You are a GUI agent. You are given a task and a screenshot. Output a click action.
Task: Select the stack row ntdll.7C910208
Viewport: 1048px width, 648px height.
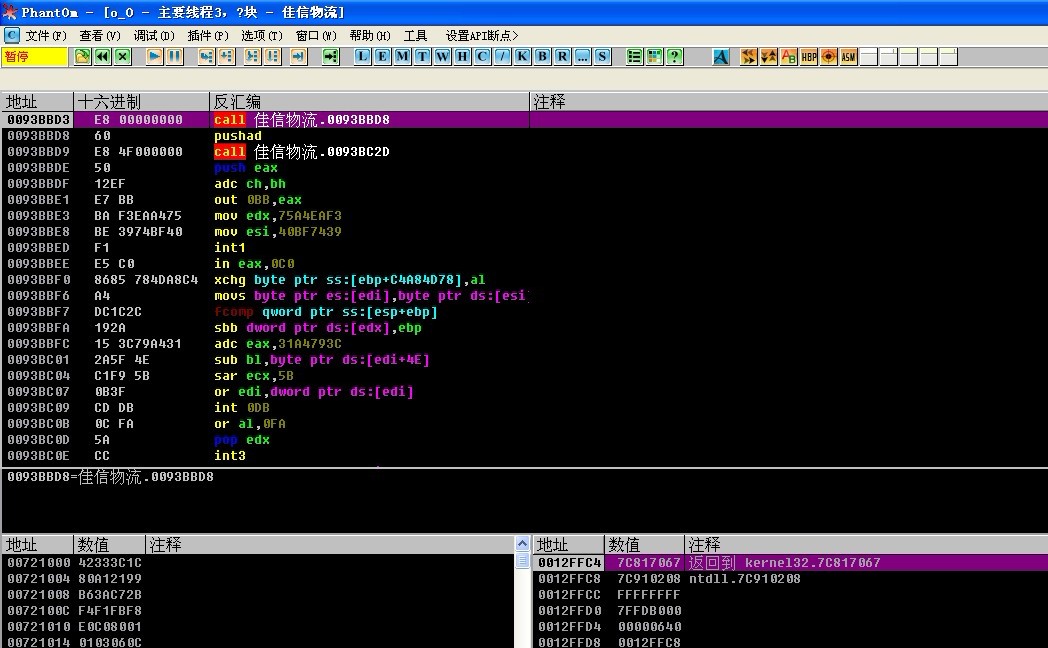[x=790, y=579]
